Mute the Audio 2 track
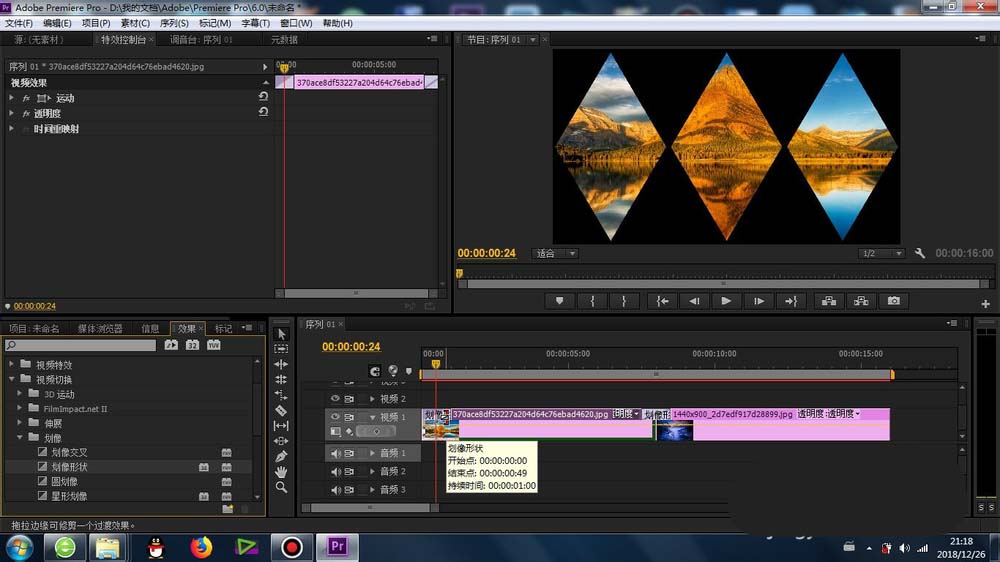1000x562 pixels. (x=335, y=471)
